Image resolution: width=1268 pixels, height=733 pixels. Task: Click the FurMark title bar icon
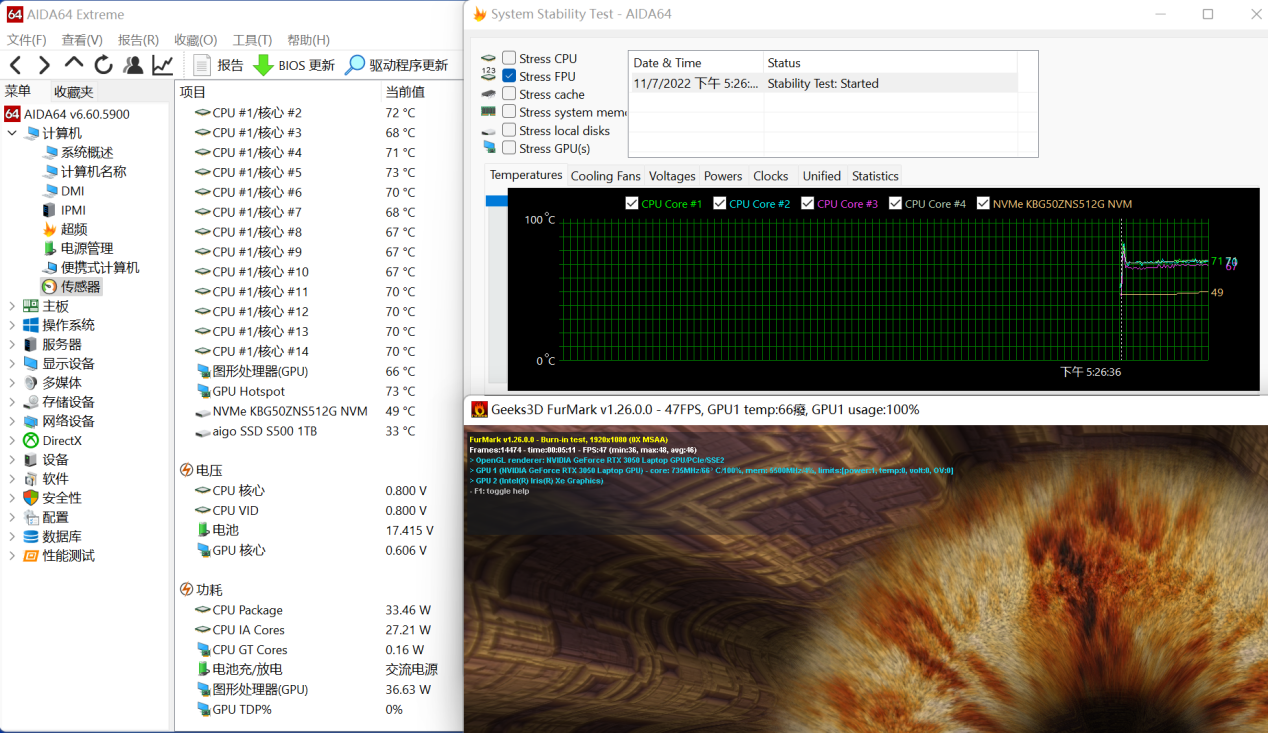(480, 409)
